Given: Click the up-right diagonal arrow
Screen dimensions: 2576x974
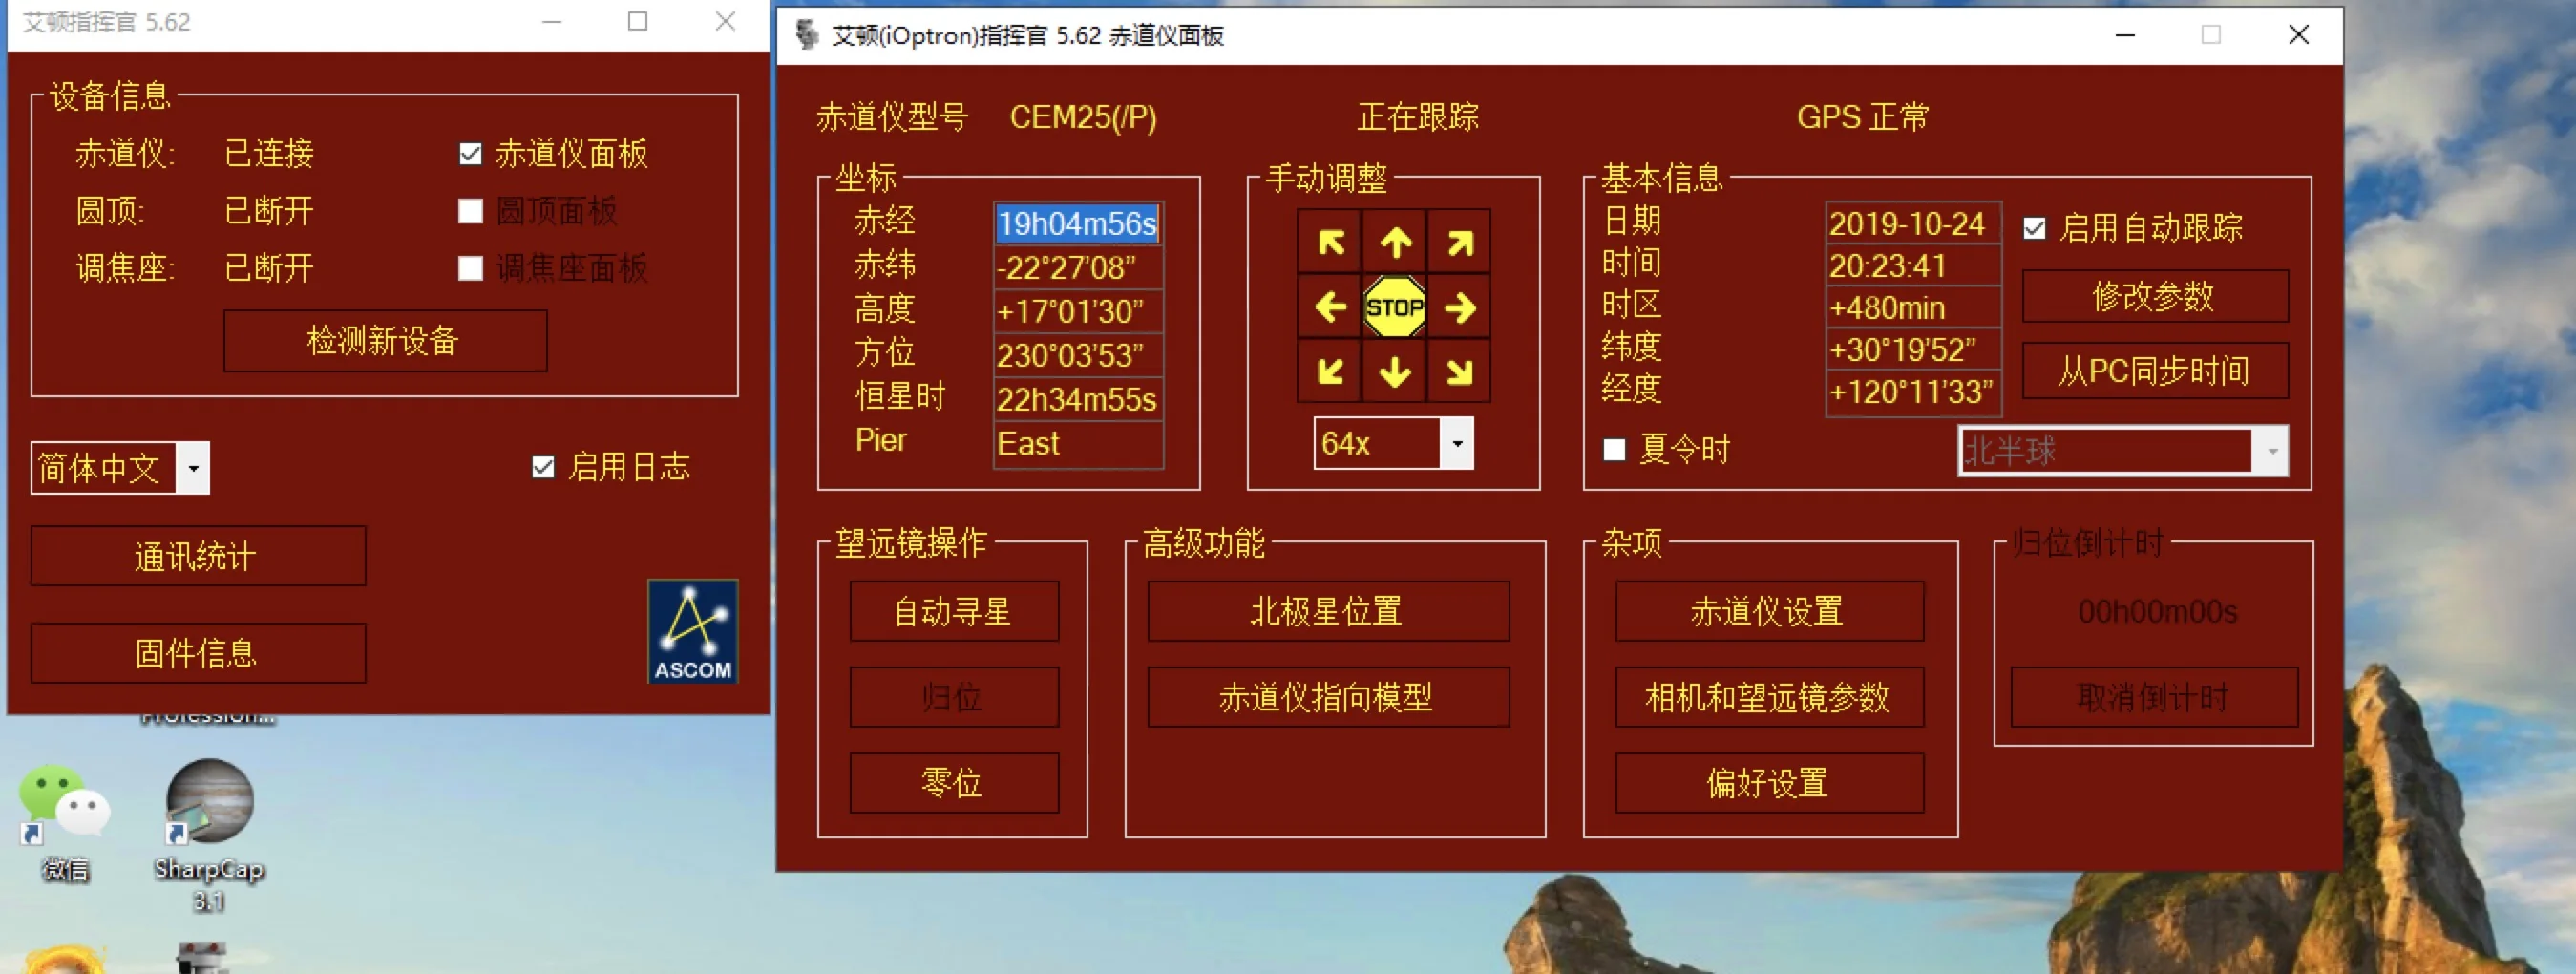Looking at the screenshot, I should tap(1460, 242).
